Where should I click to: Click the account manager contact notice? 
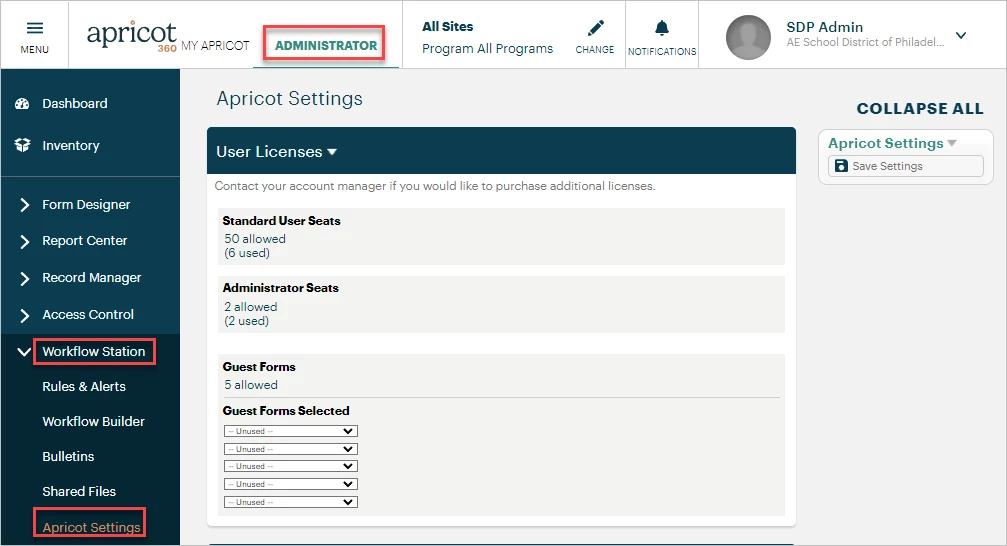[435, 186]
